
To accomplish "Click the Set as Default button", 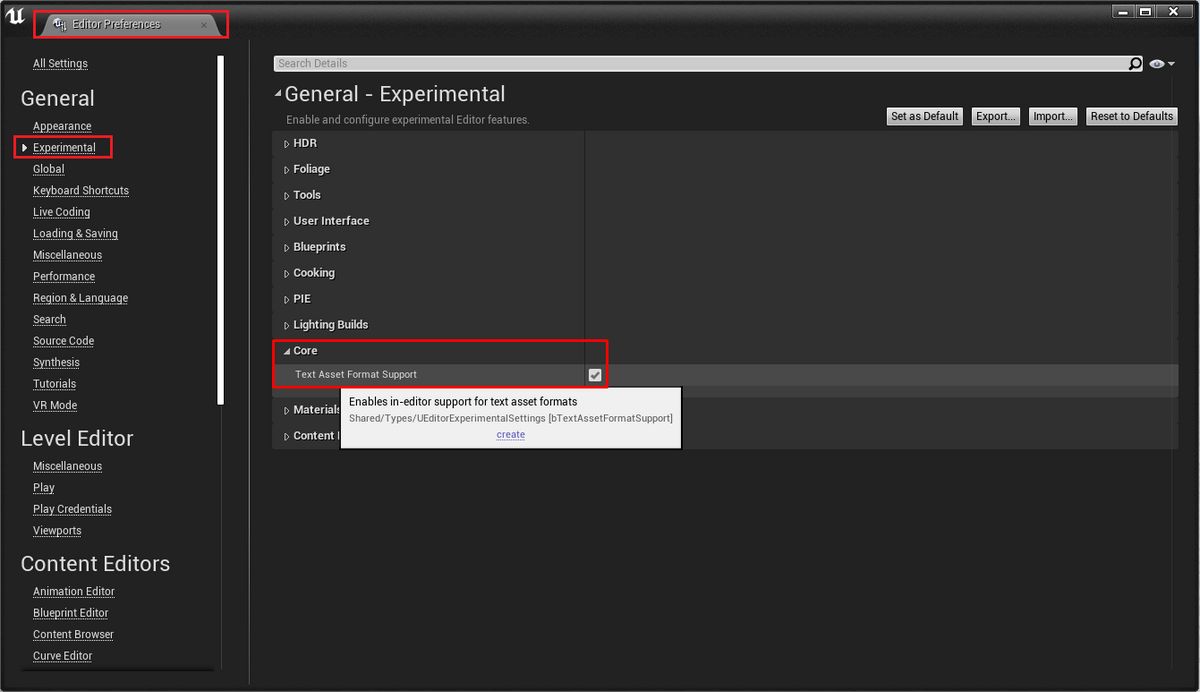I will pos(925,116).
